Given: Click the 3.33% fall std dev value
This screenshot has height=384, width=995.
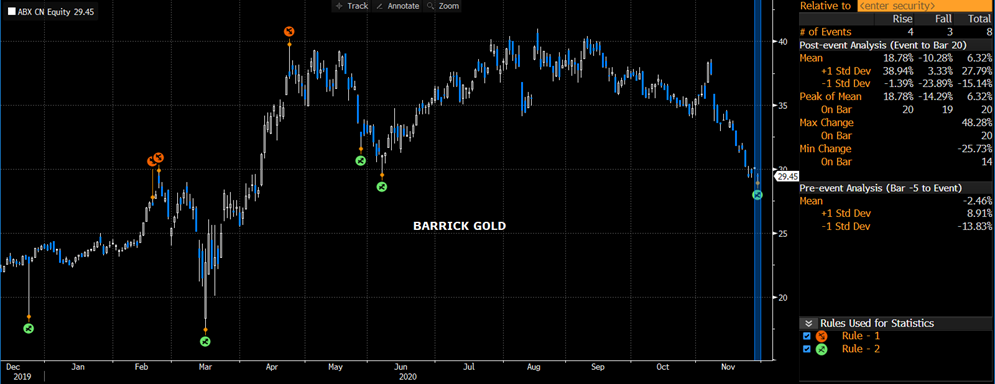Looking at the screenshot, I should point(940,70).
